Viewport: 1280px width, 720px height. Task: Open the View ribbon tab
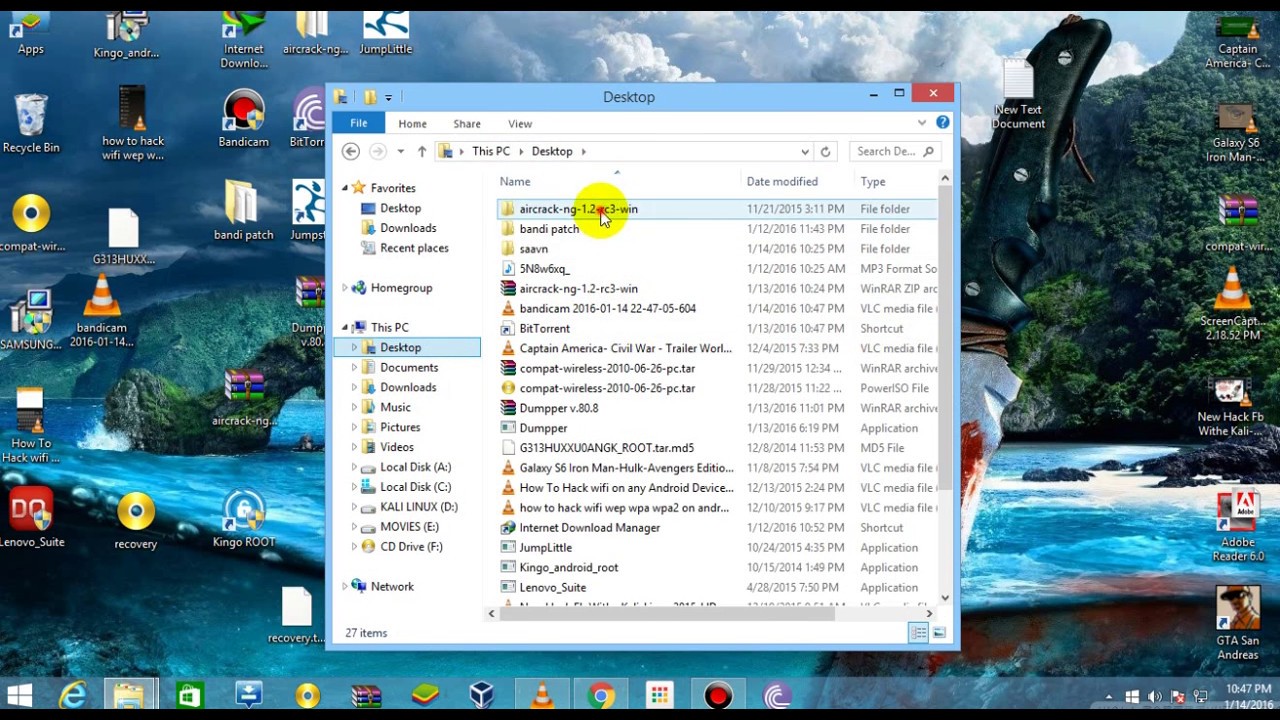point(520,124)
